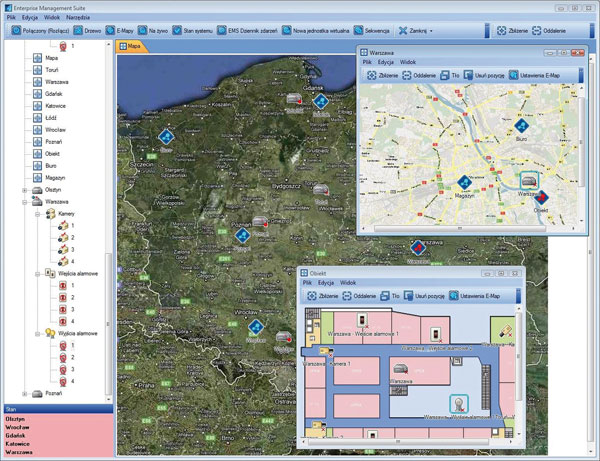Click the Wrocław blue diamond map marker
The width and height of the screenshot is (600, 461).
256,327
